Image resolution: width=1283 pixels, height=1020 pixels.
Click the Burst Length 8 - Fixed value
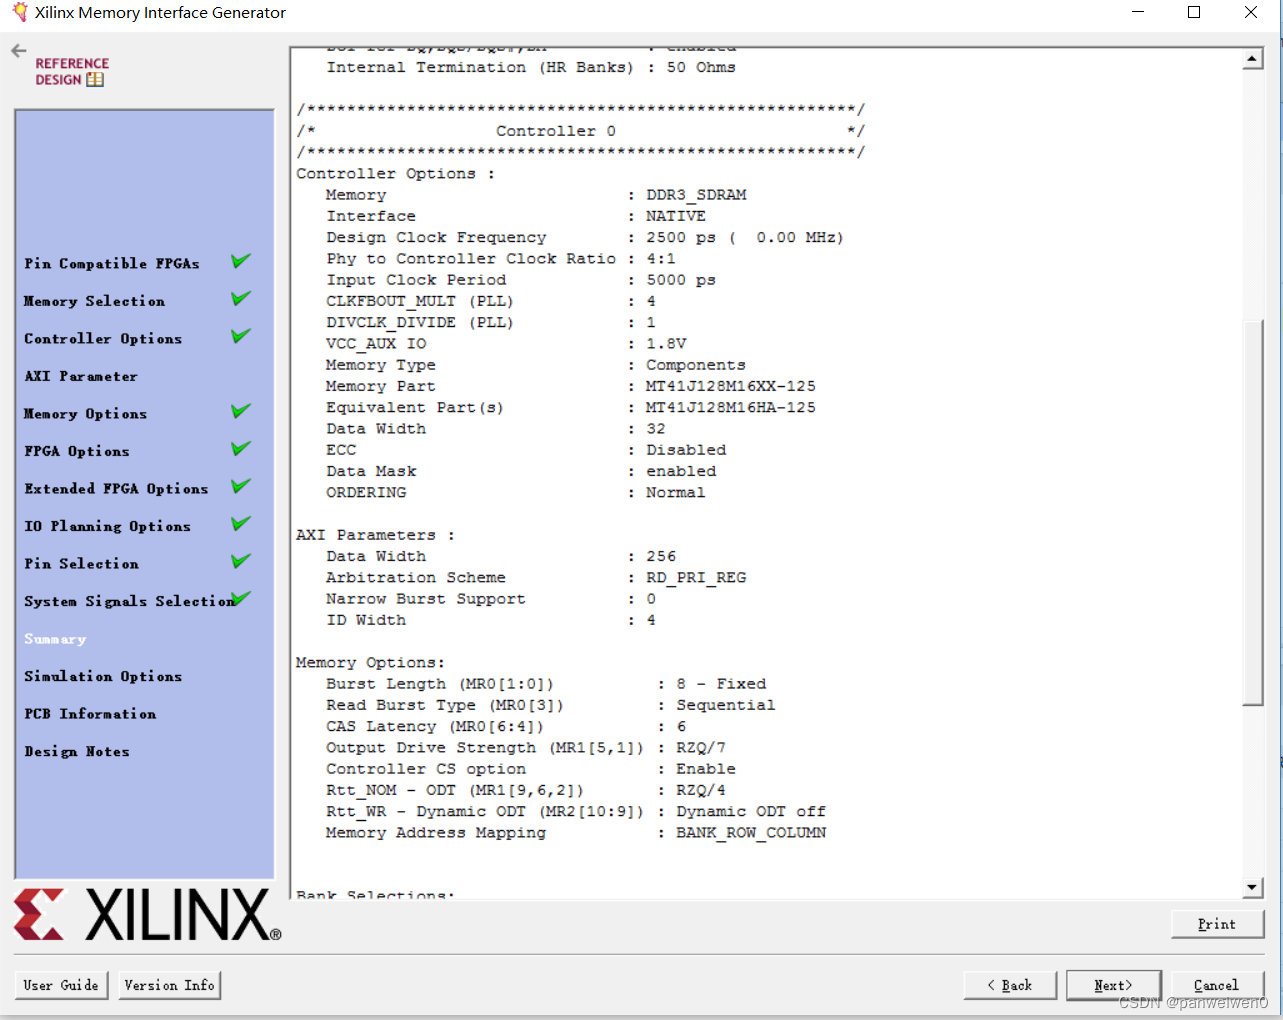(x=721, y=684)
